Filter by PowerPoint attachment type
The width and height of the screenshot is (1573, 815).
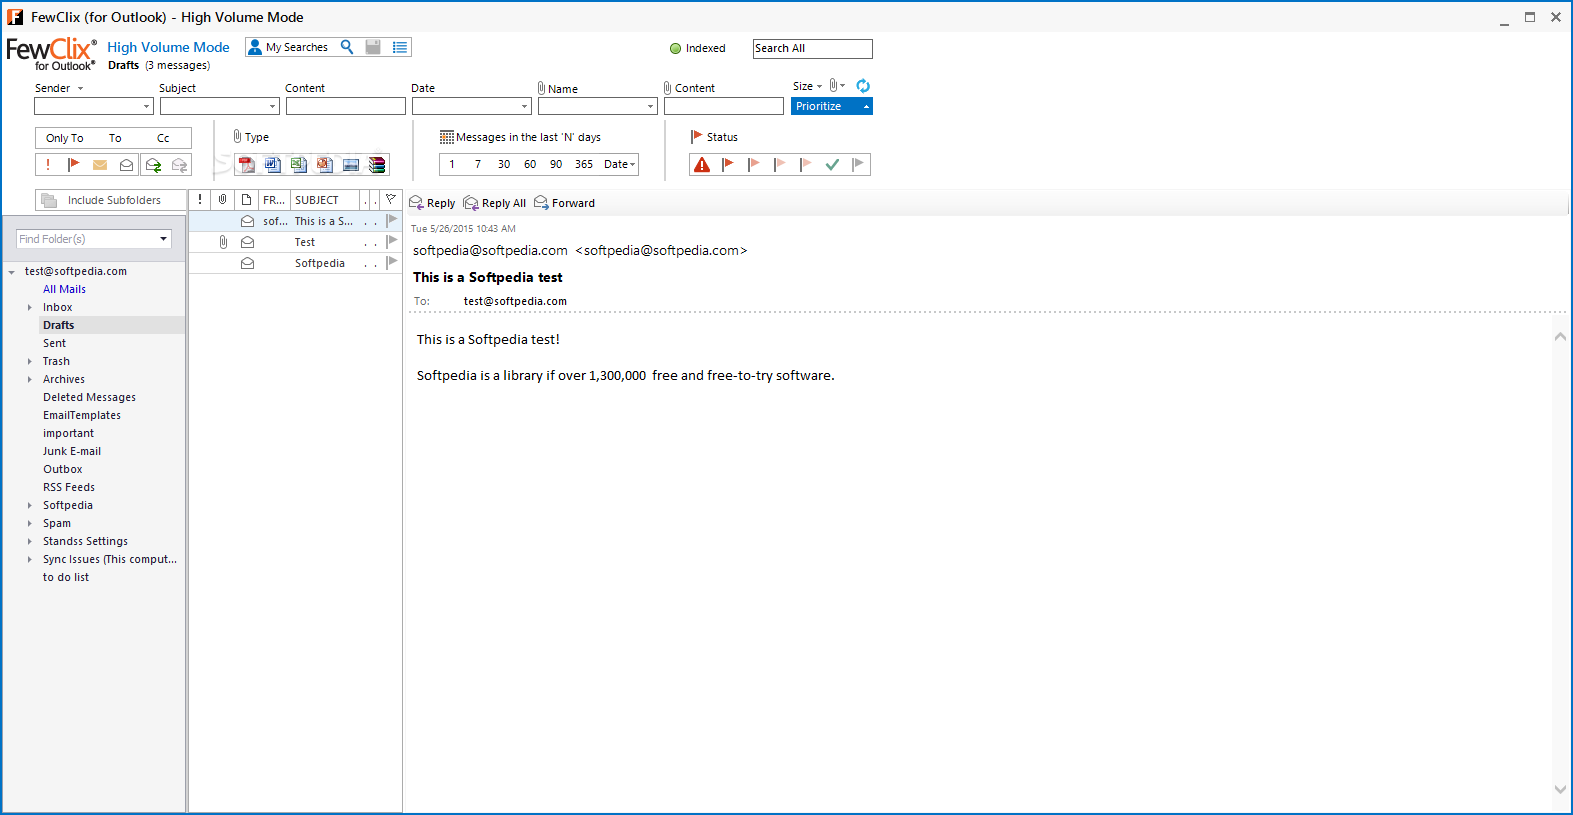325,165
